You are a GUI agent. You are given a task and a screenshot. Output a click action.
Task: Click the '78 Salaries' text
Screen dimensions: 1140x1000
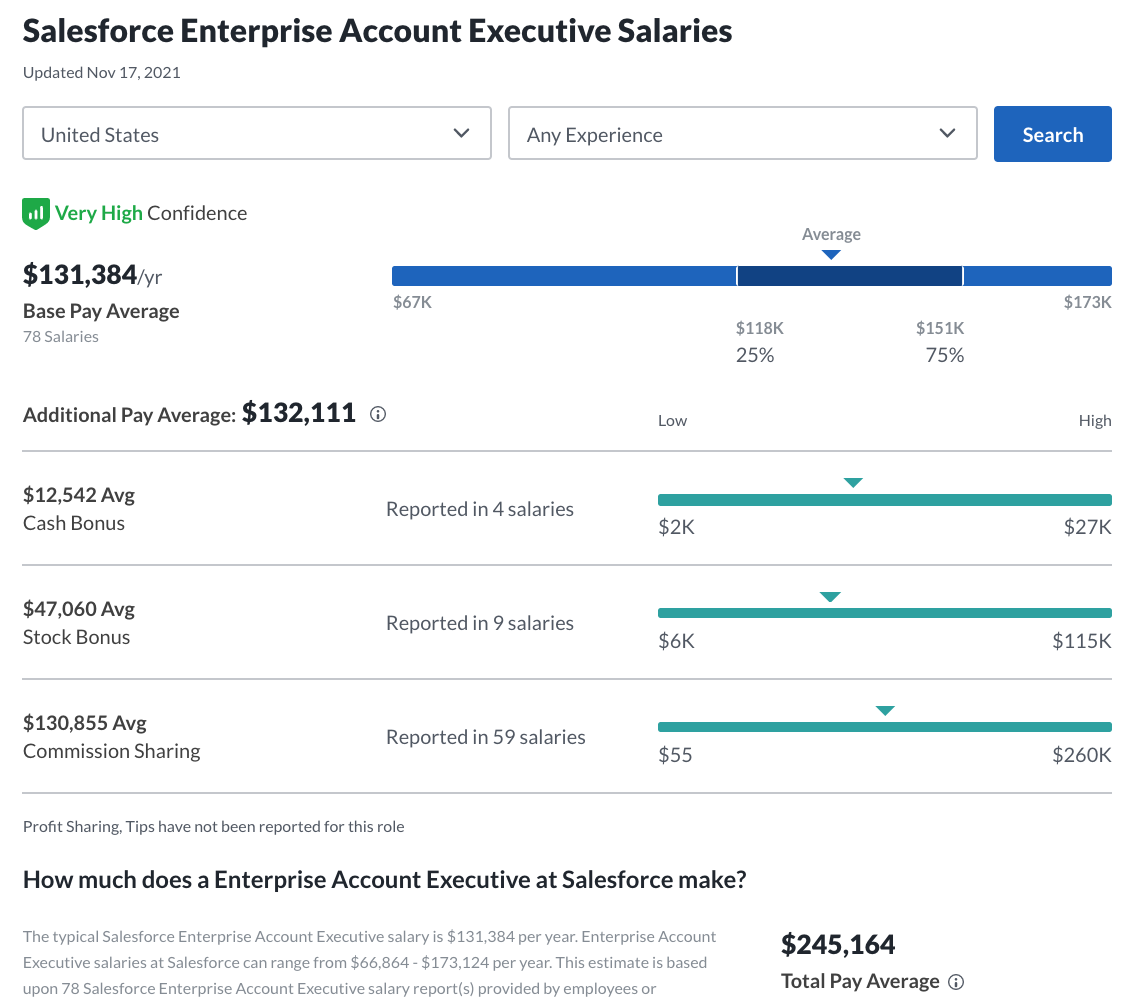[x=61, y=337]
